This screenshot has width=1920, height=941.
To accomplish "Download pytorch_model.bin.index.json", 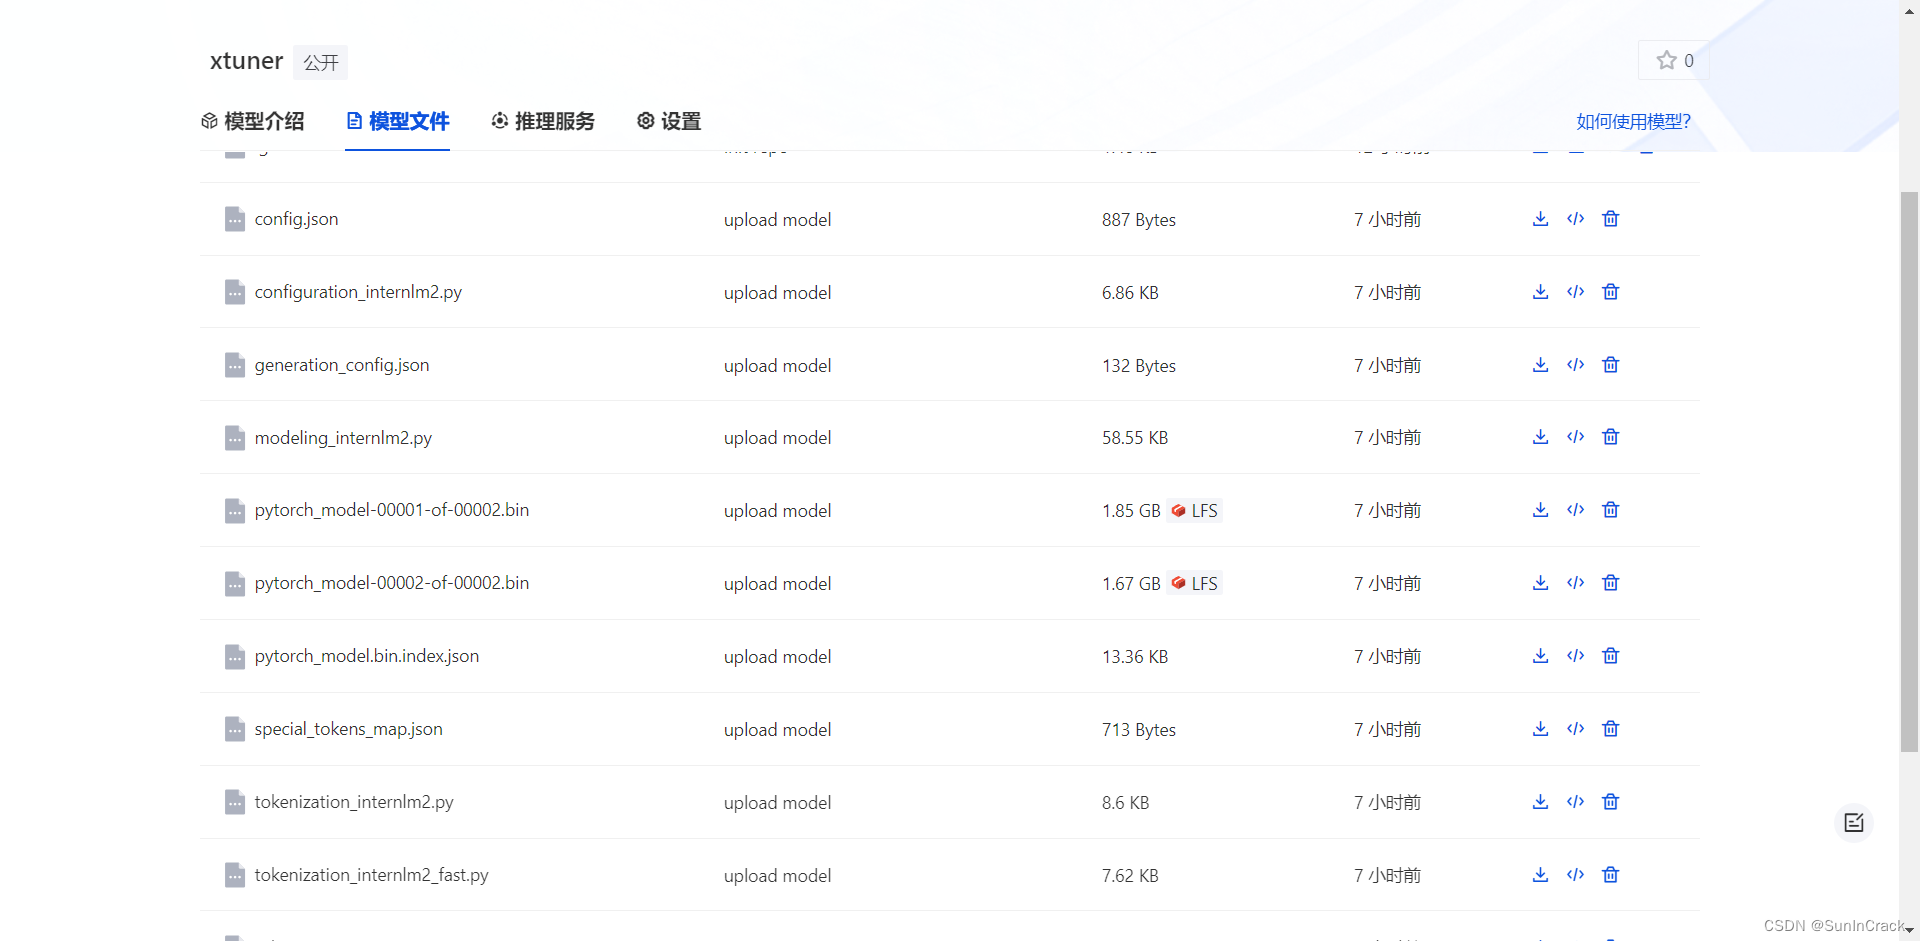I will (1540, 656).
